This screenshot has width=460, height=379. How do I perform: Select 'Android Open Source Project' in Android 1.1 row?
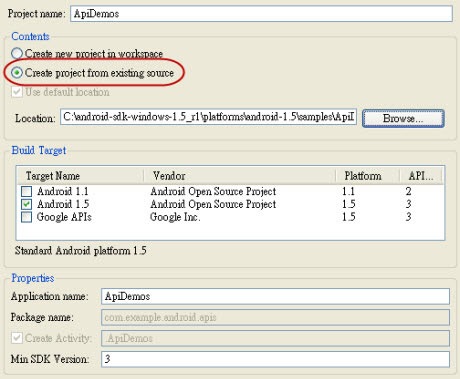pyautogui.click(x=213, y=191)
